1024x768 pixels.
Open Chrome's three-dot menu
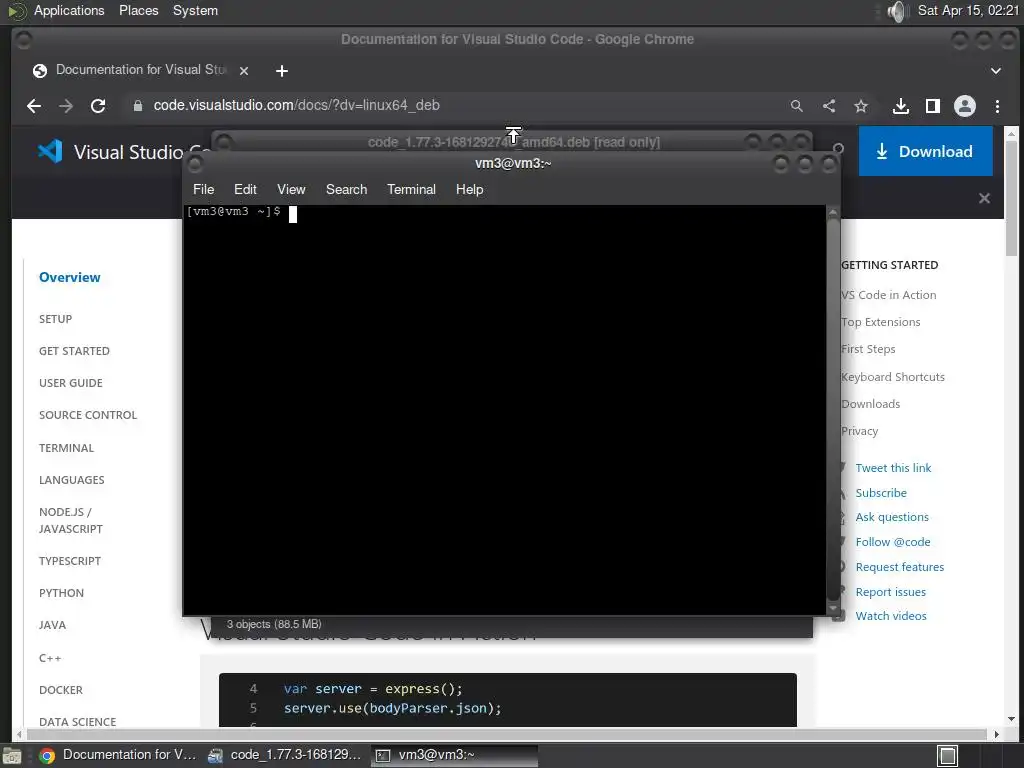tap(997, 106)
